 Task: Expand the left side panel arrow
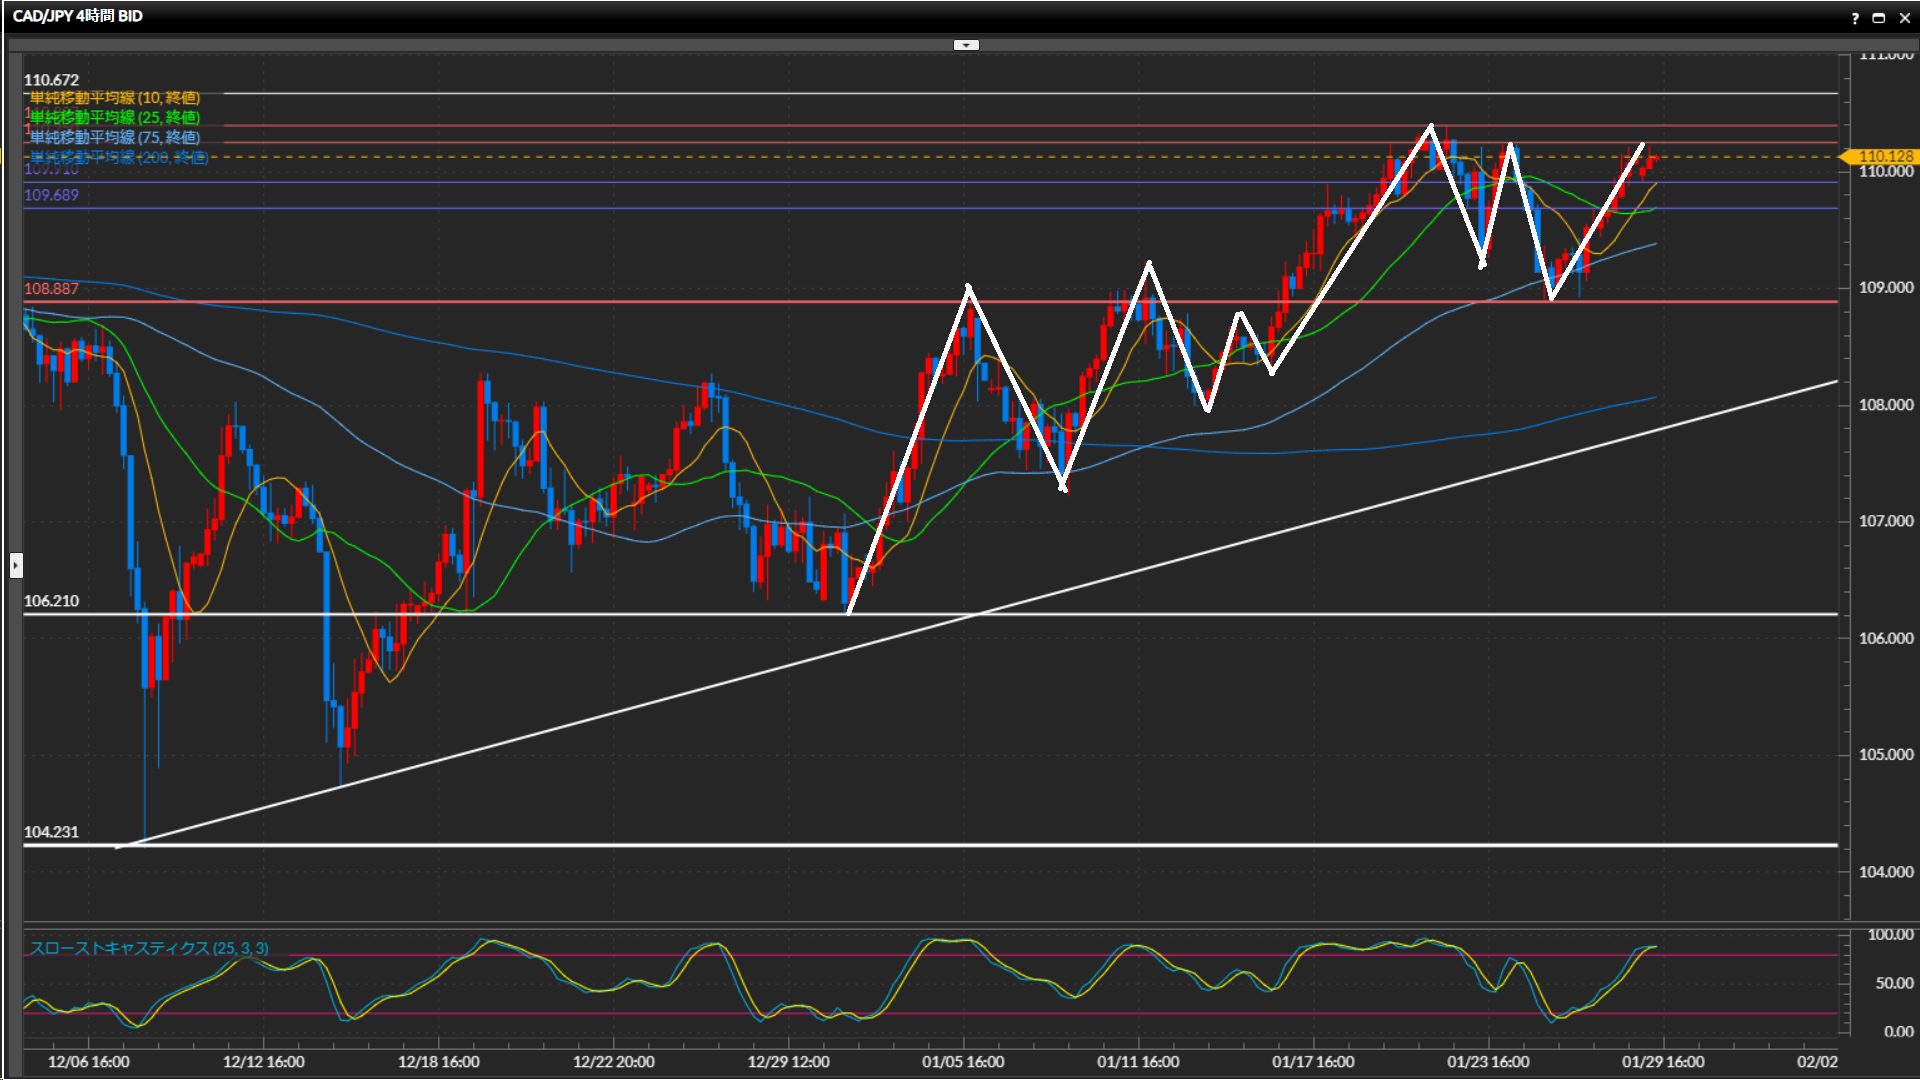[x=16, y=566]
